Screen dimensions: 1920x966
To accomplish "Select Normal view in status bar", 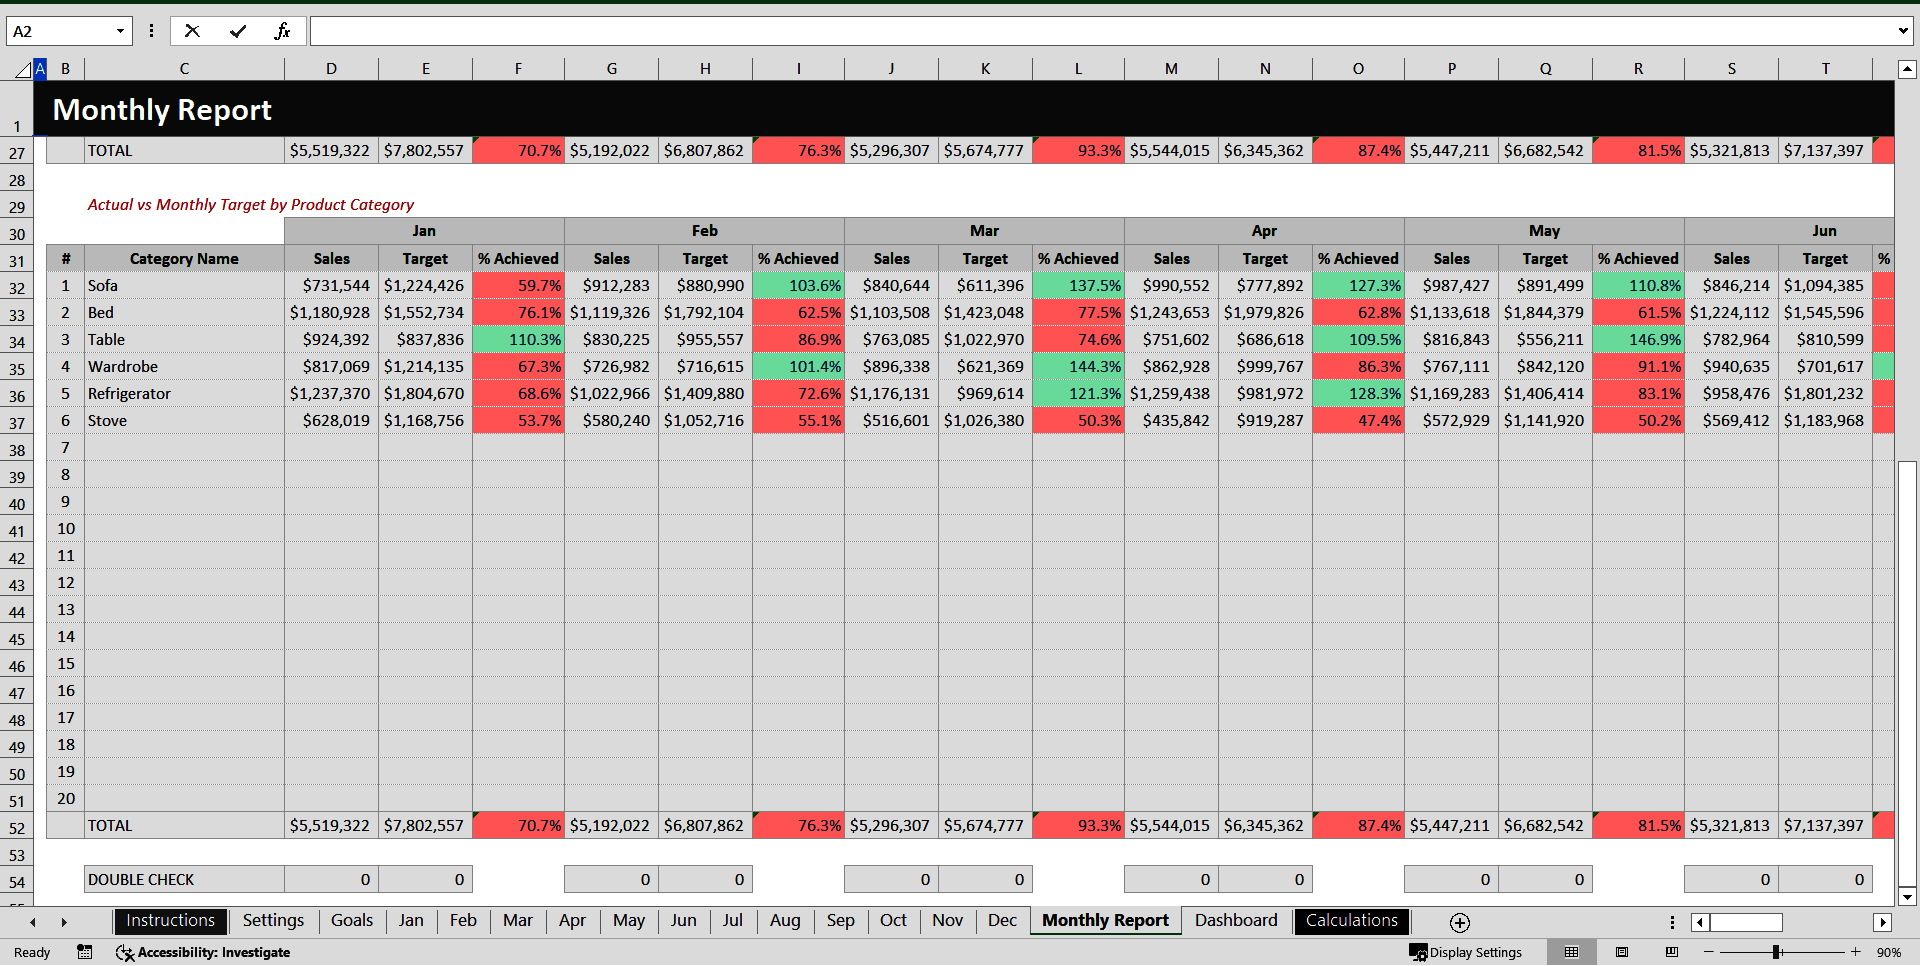I will point(1571,952).
